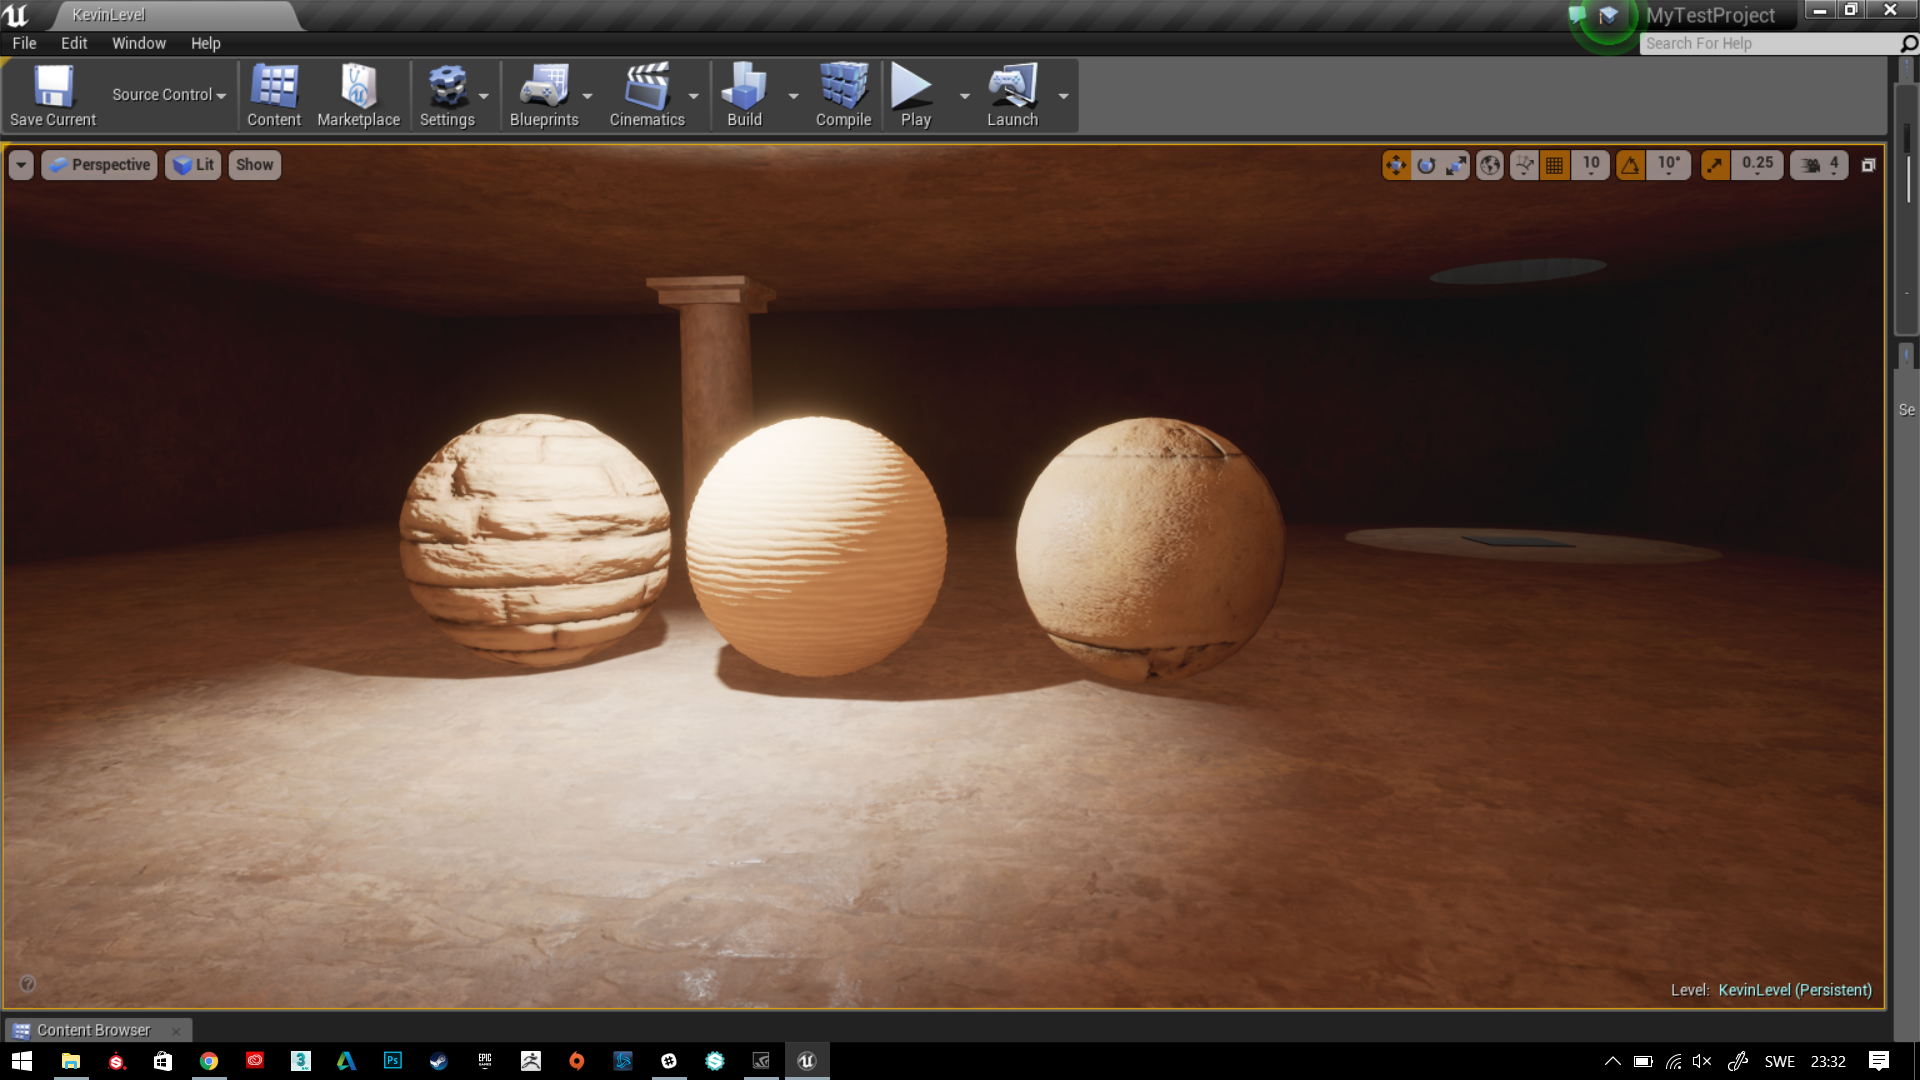Toggle scale snapping in the viewport toolbar
Viewport: 1920px width, 1080px height.
[x=1714, y=165]
